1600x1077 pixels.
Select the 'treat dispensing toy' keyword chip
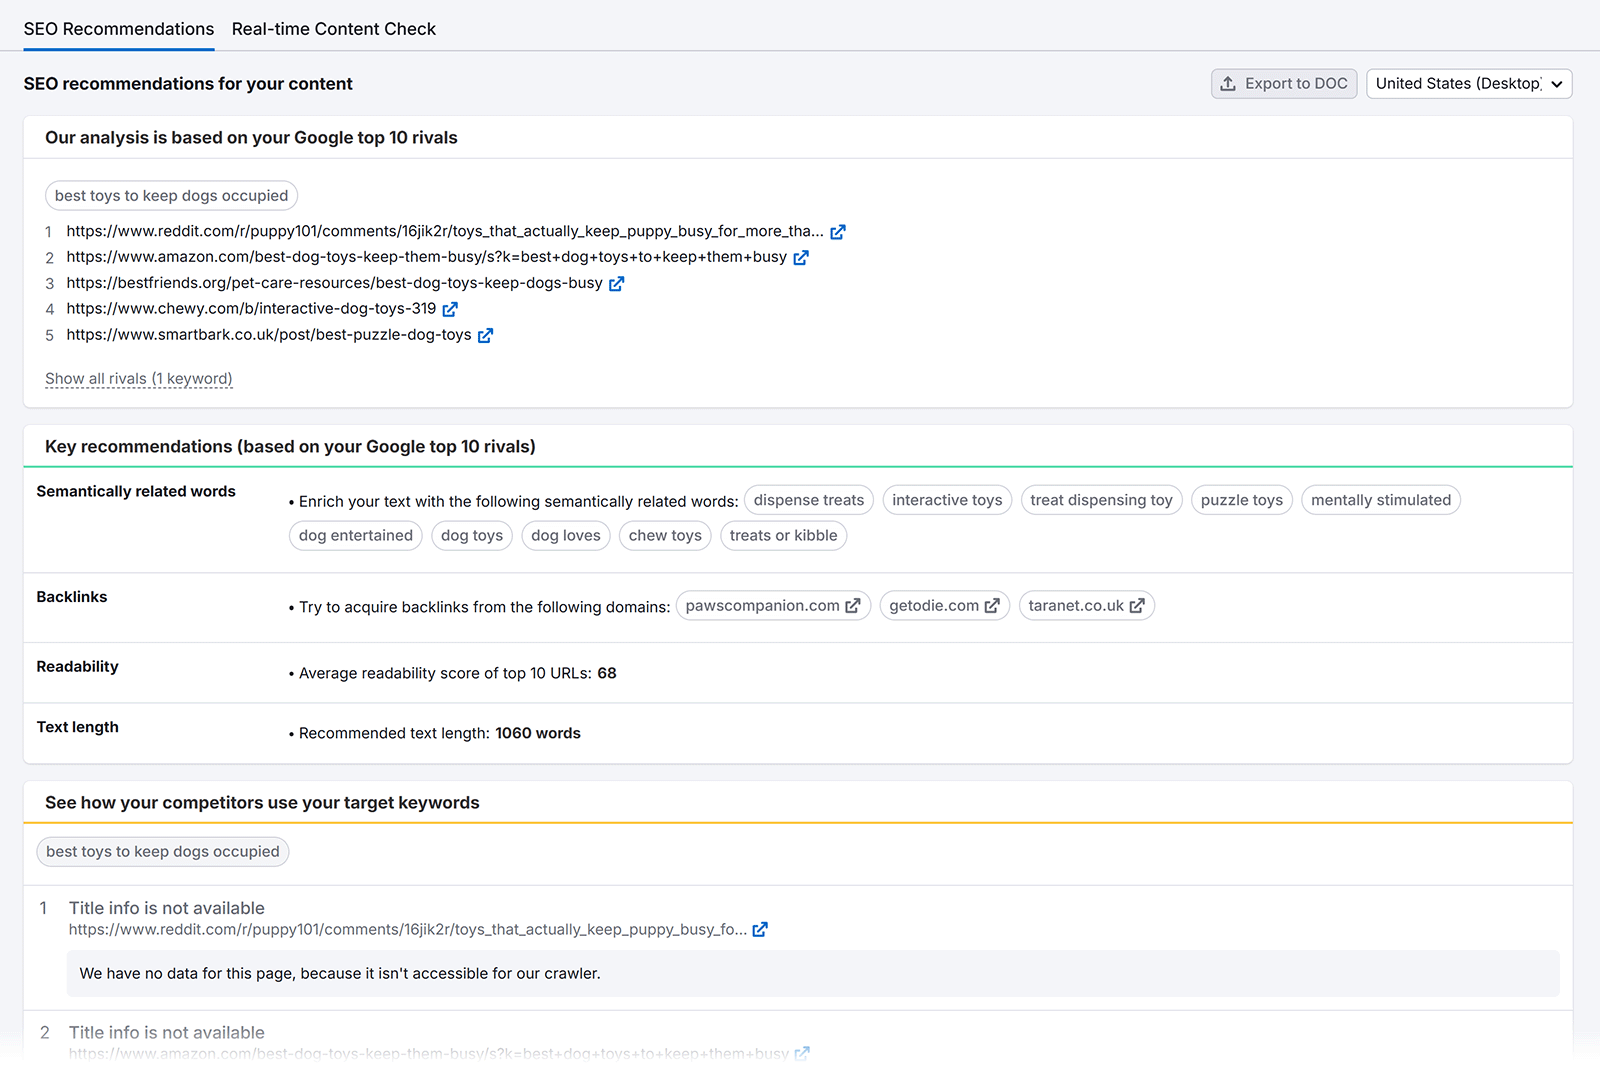pyautogui.click(x=1101, y=500)
